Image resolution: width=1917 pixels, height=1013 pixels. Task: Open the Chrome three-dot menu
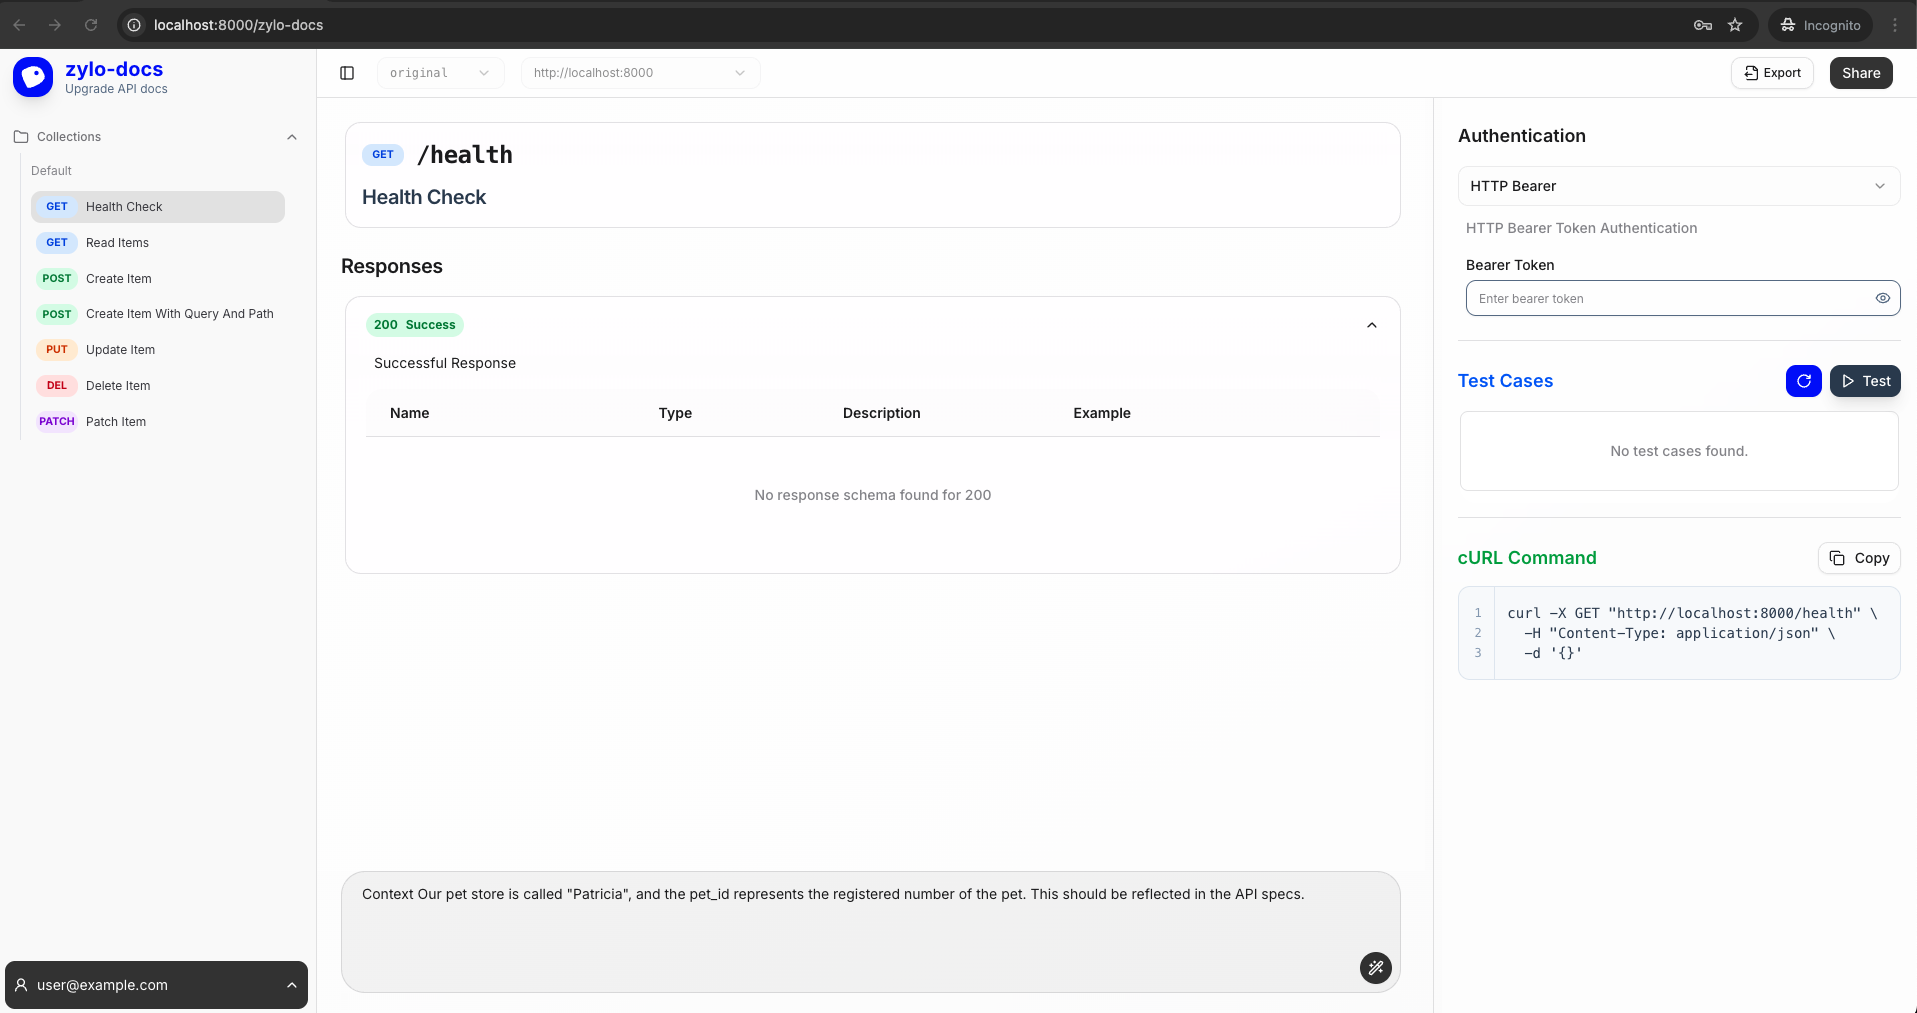(x=1895, y=25)
